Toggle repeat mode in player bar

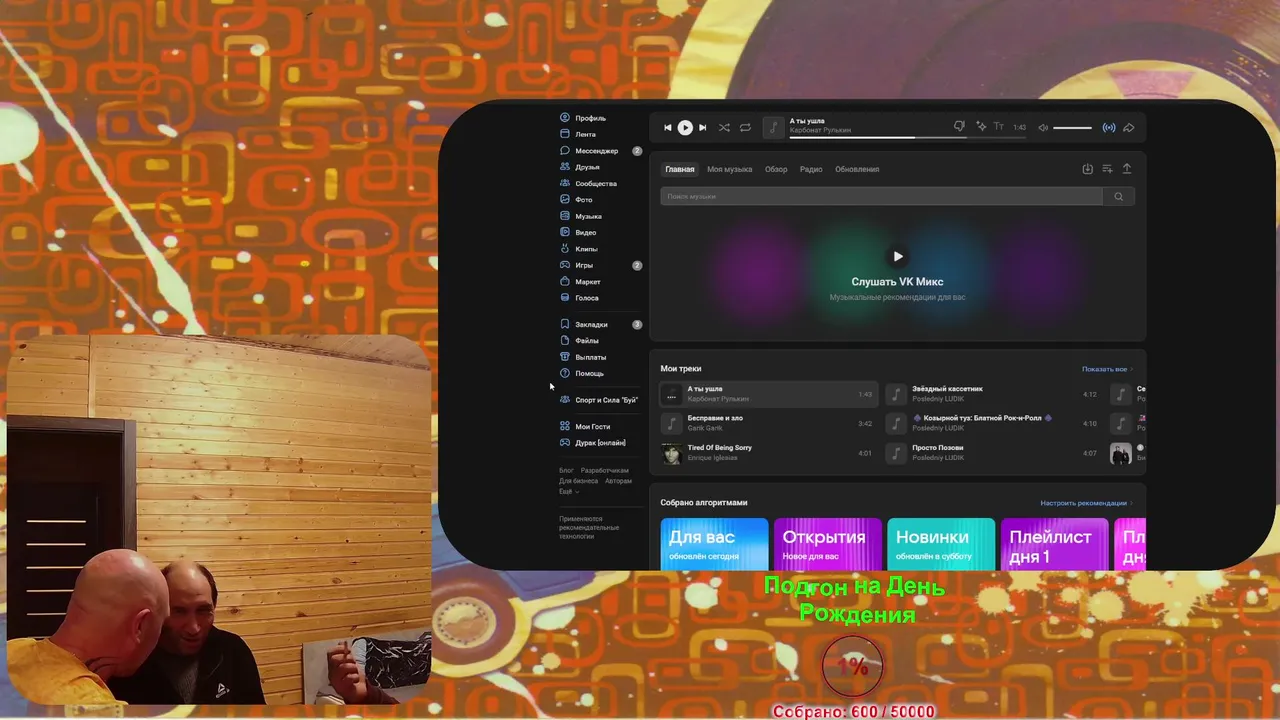pos(745,128)
